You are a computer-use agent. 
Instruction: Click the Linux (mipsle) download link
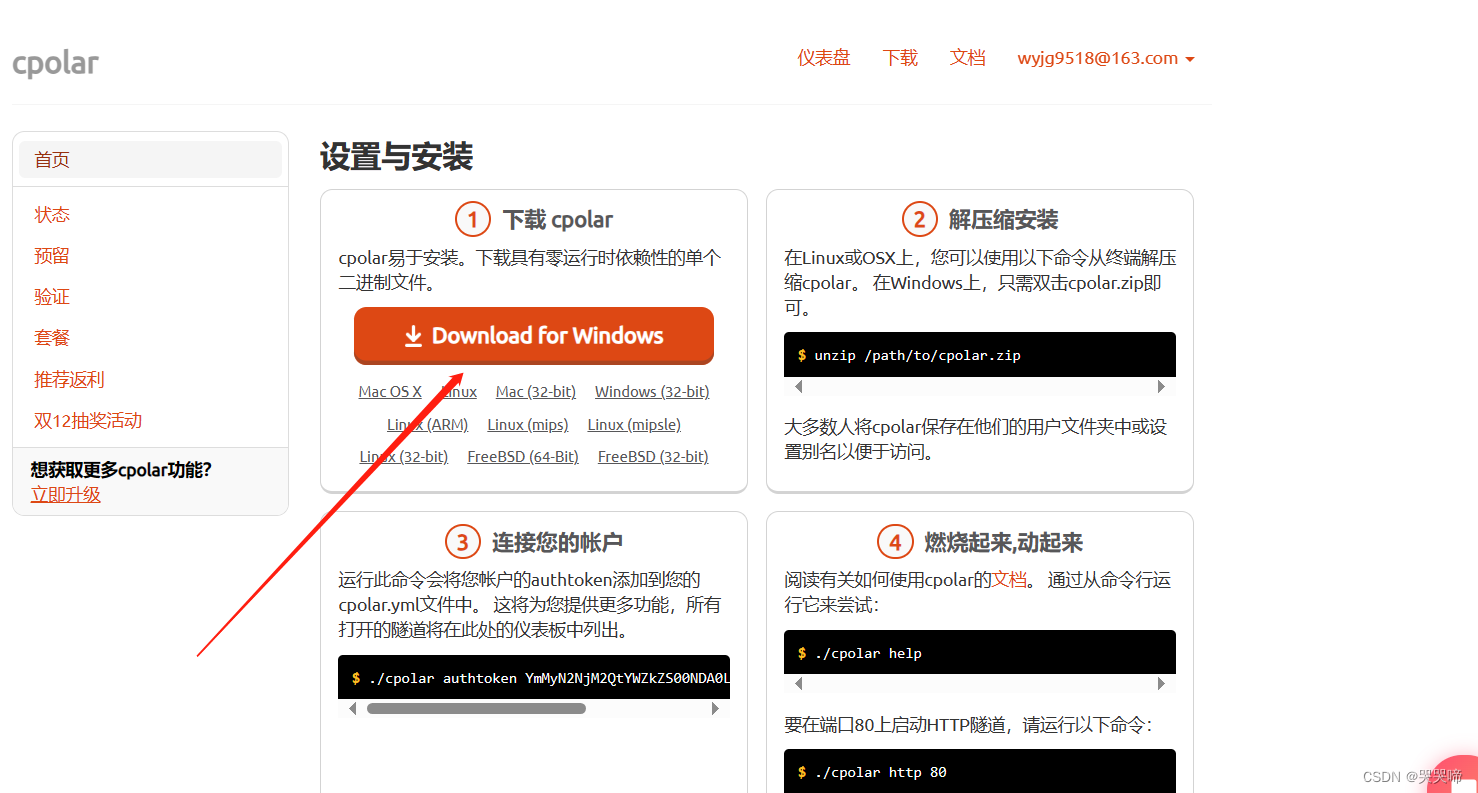(x=634, y=425)
